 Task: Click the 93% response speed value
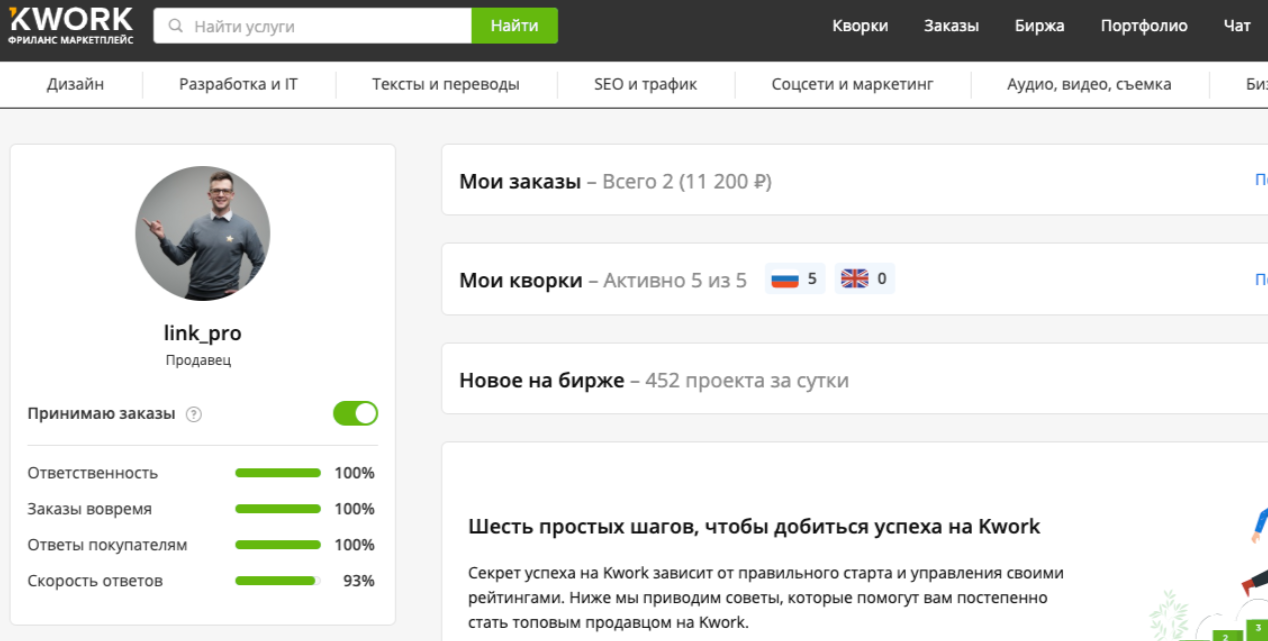pyautogui.click(x=359, y=581)
